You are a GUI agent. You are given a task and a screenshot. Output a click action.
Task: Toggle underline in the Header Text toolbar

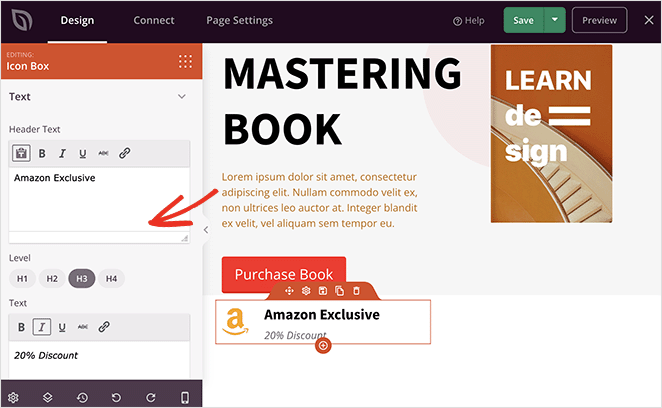tap(82, 153)
